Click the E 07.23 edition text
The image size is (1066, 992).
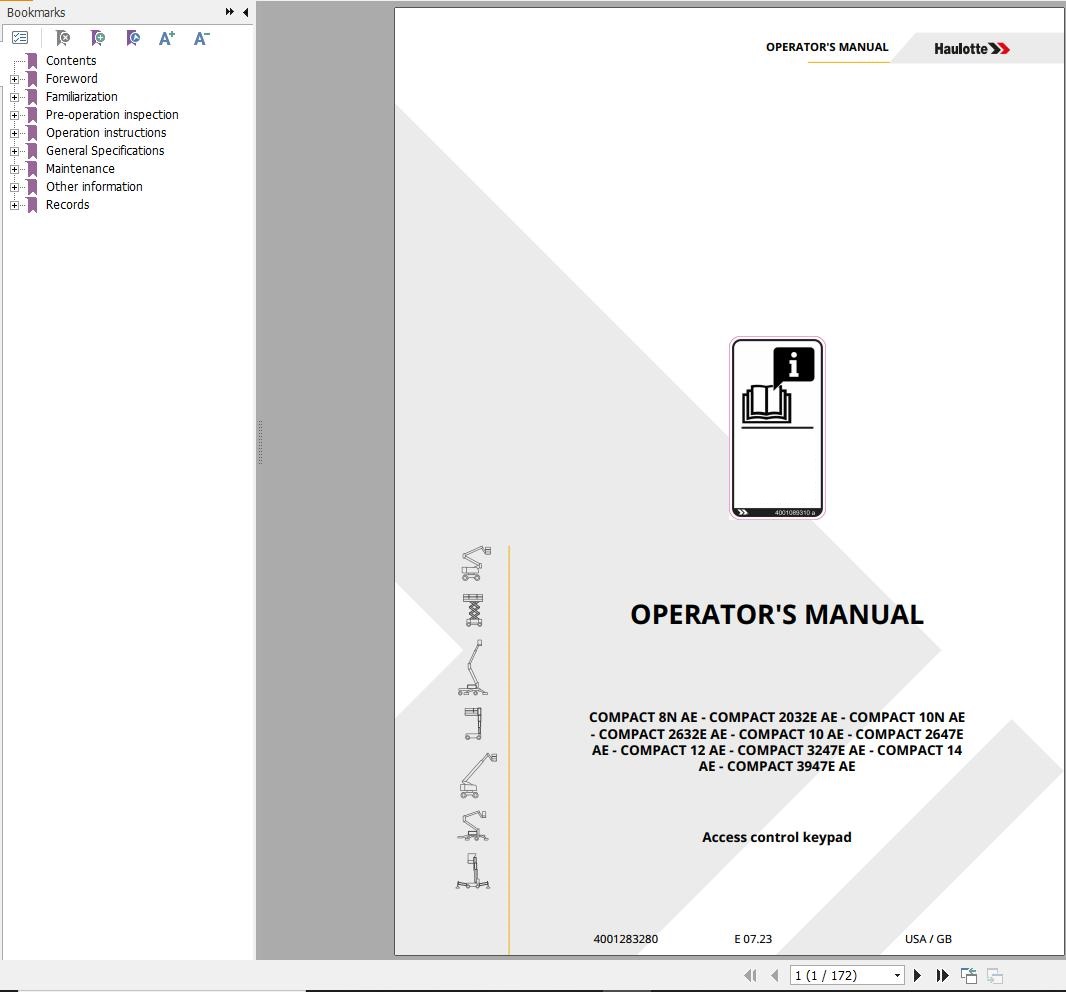(753, 939)
